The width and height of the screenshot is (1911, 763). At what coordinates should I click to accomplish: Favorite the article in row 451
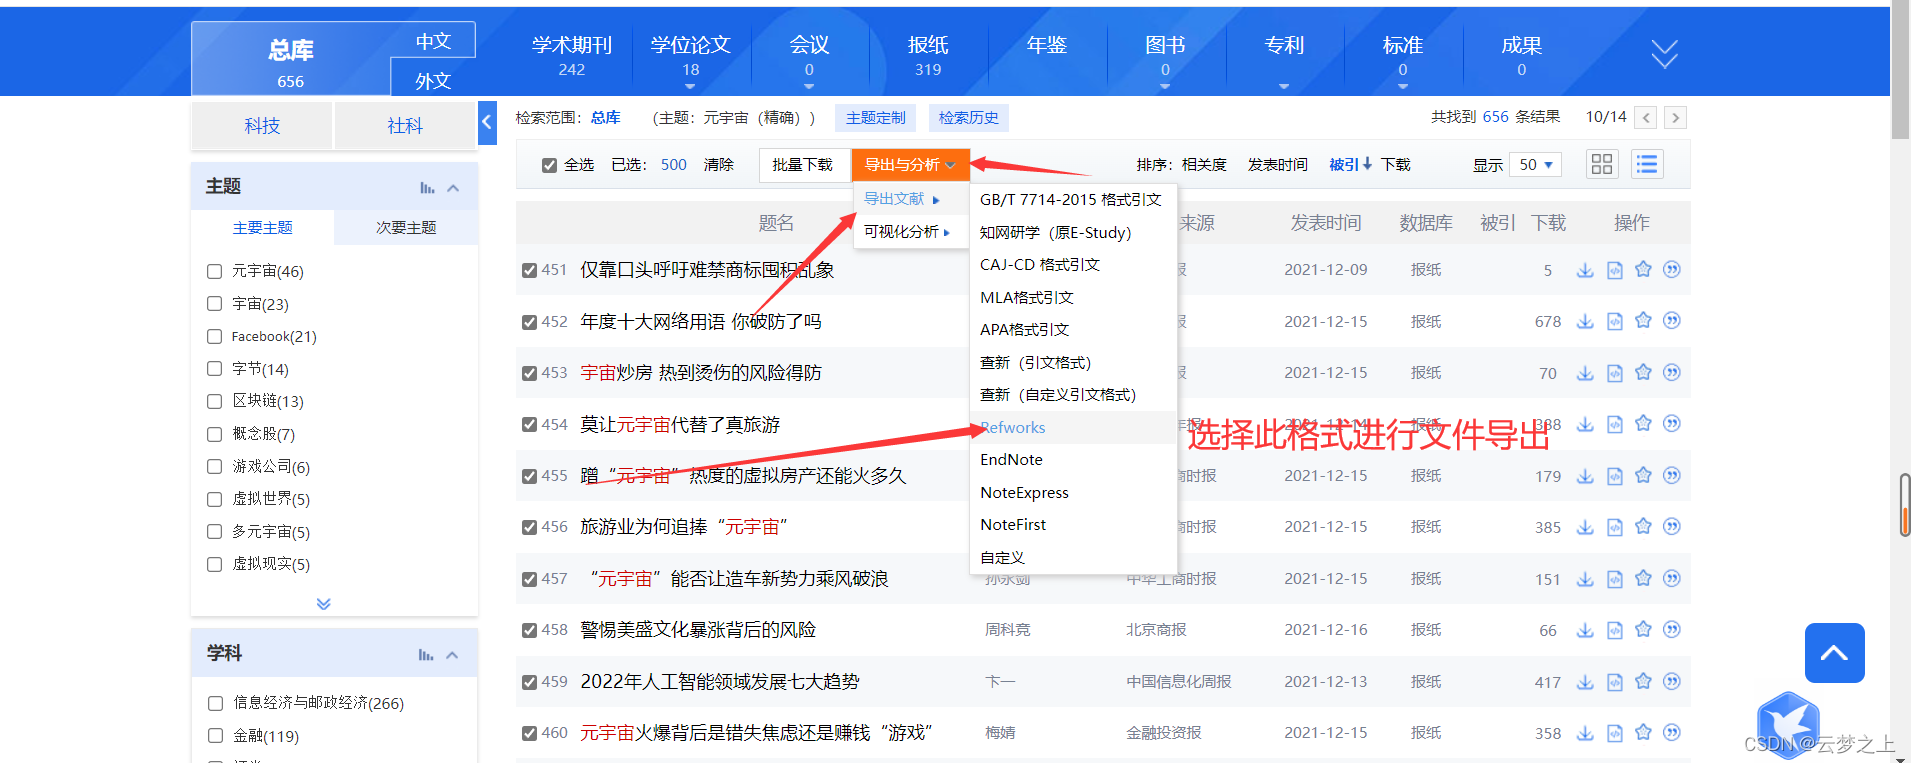1643,269
